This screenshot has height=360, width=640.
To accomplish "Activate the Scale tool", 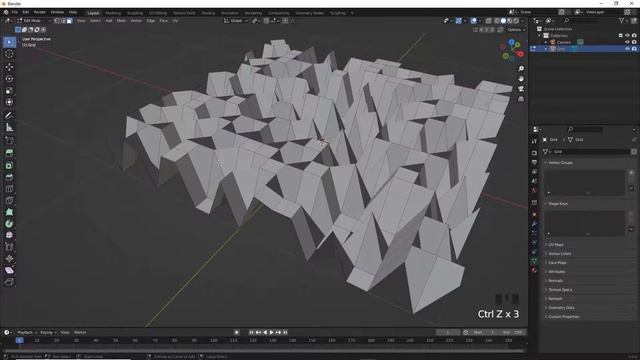I will coord(9,91).
